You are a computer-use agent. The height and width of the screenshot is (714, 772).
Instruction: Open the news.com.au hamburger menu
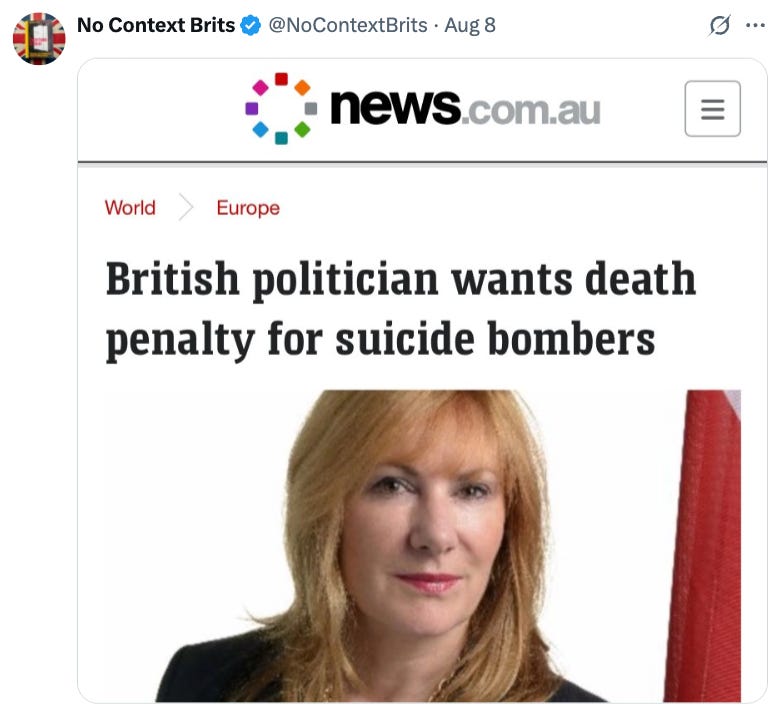click(712, 108)
